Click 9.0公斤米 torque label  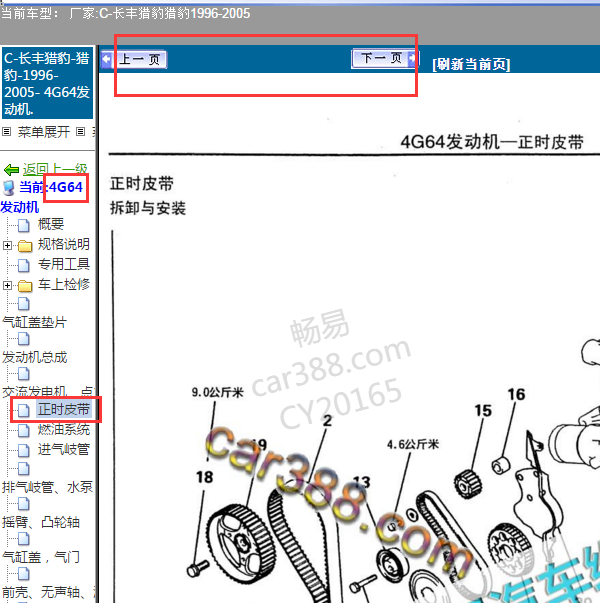pos(218,393)
